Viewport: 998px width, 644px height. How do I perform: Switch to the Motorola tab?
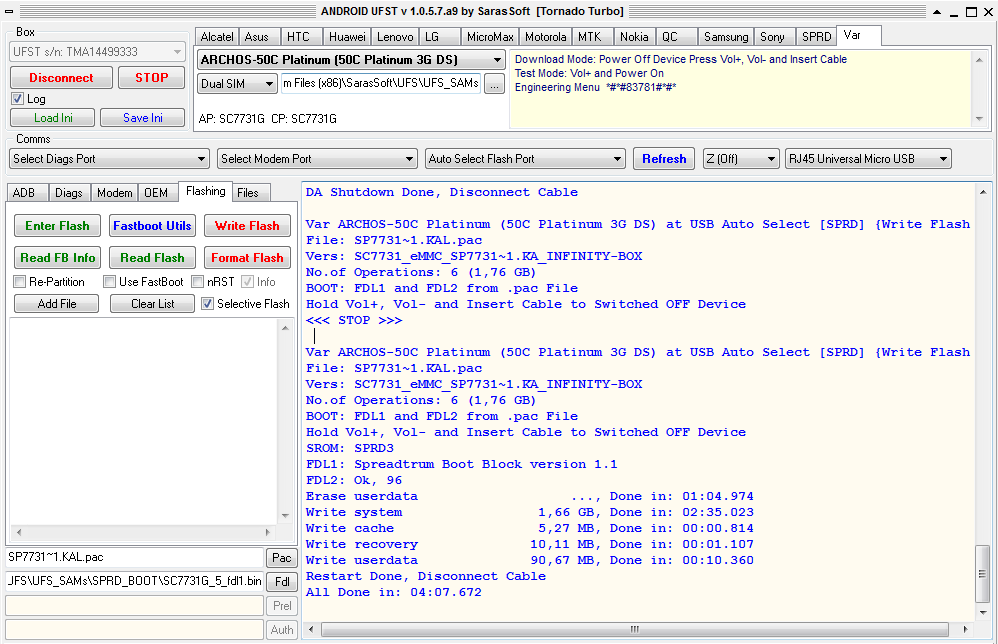point(545,37)
